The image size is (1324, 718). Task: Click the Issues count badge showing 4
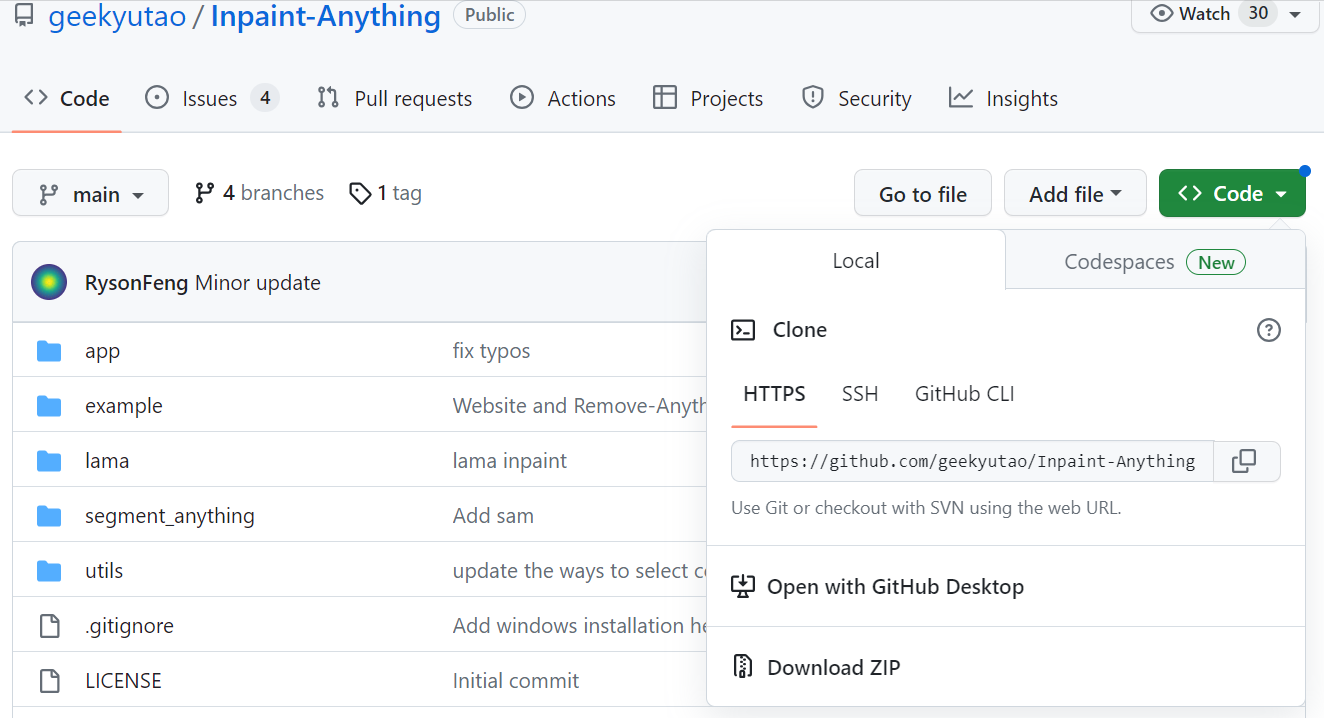(x=264, y=98)
